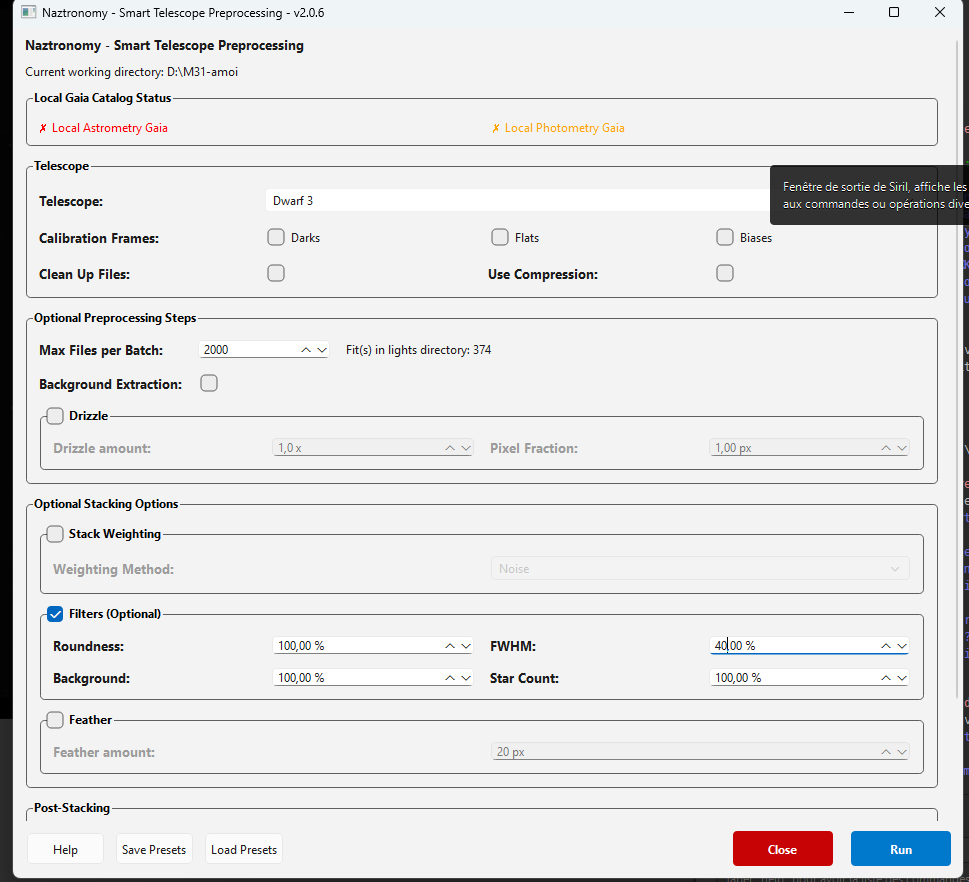The width and height of the screenshot is (969, 882).
Task: Click the Local Photometry Gaia status
Action: (x=558, y=128)
